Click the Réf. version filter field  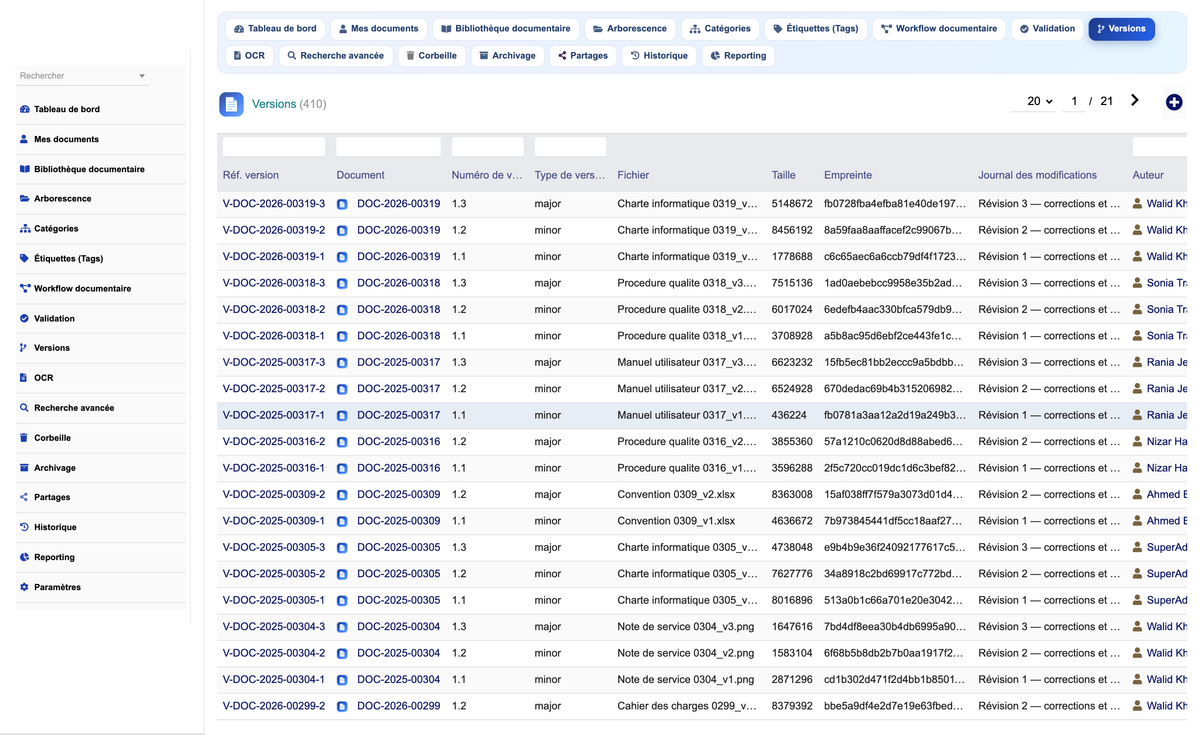pyautogui.click(x=273, y=147)
